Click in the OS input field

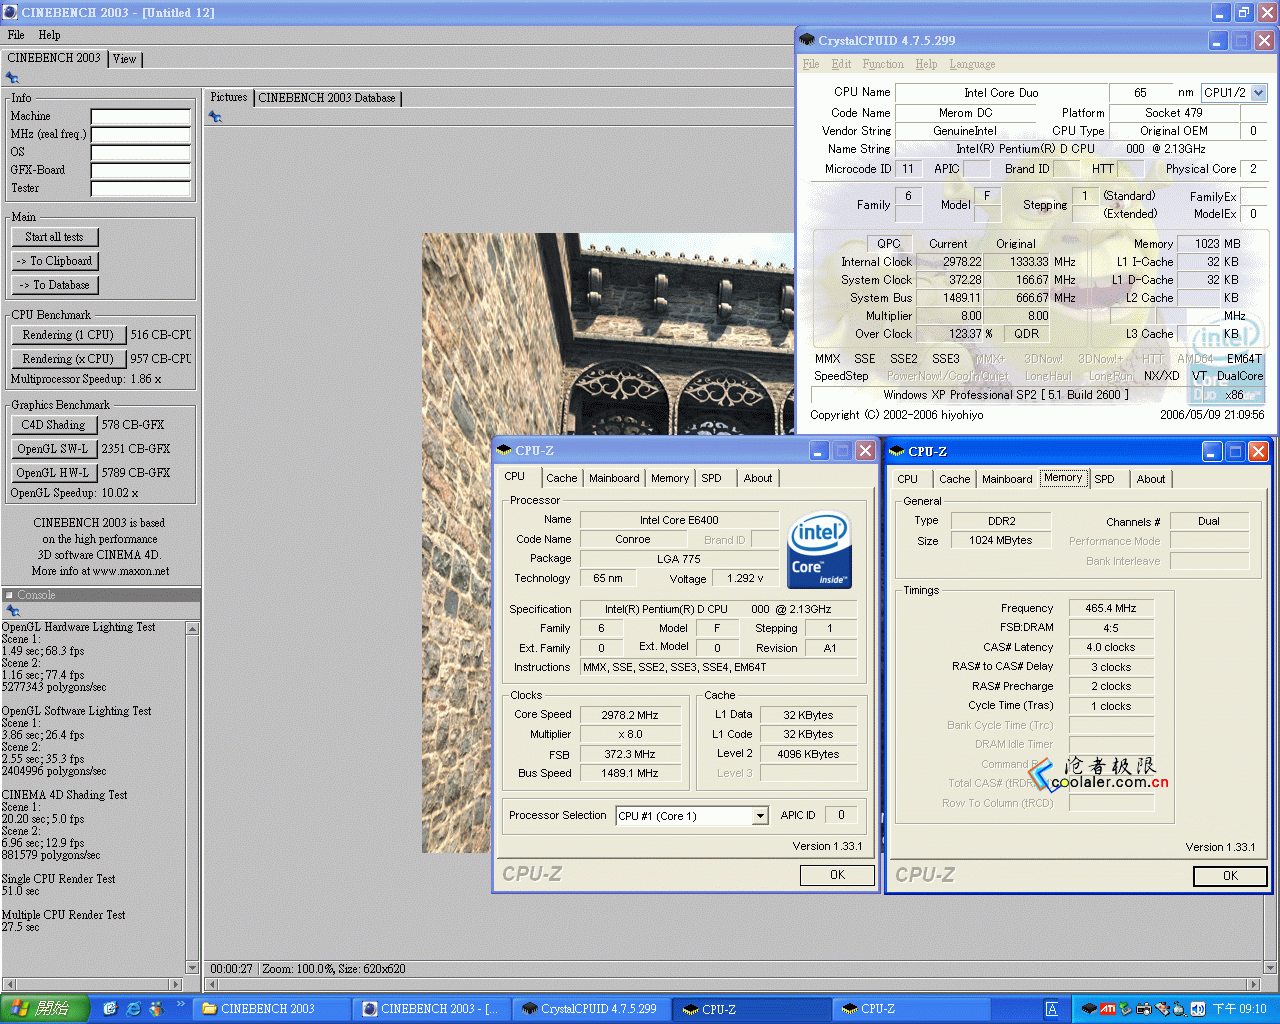(x=141, y=153)
